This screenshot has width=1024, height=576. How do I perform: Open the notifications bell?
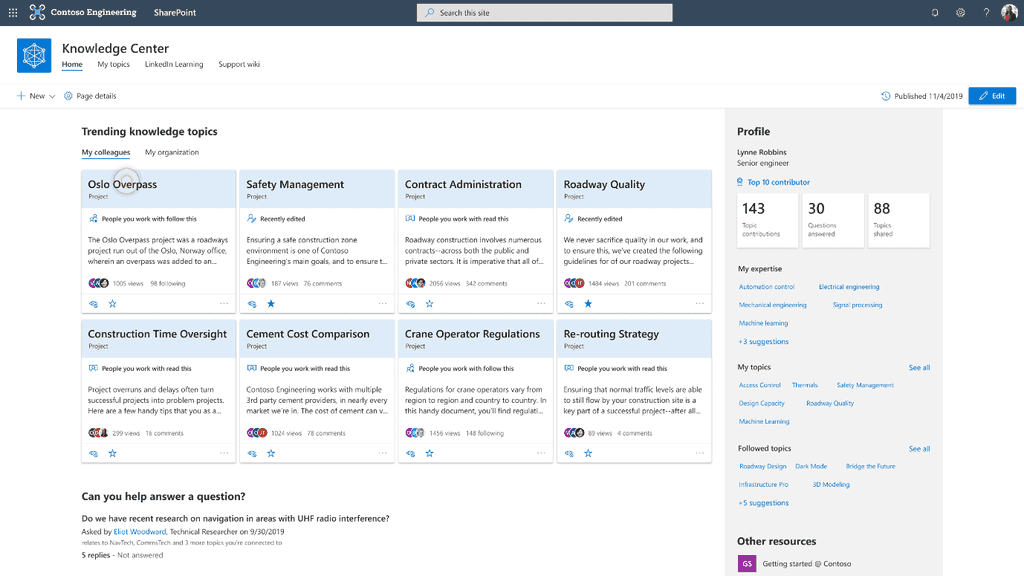pyautogui.click(x=935, y=13)
